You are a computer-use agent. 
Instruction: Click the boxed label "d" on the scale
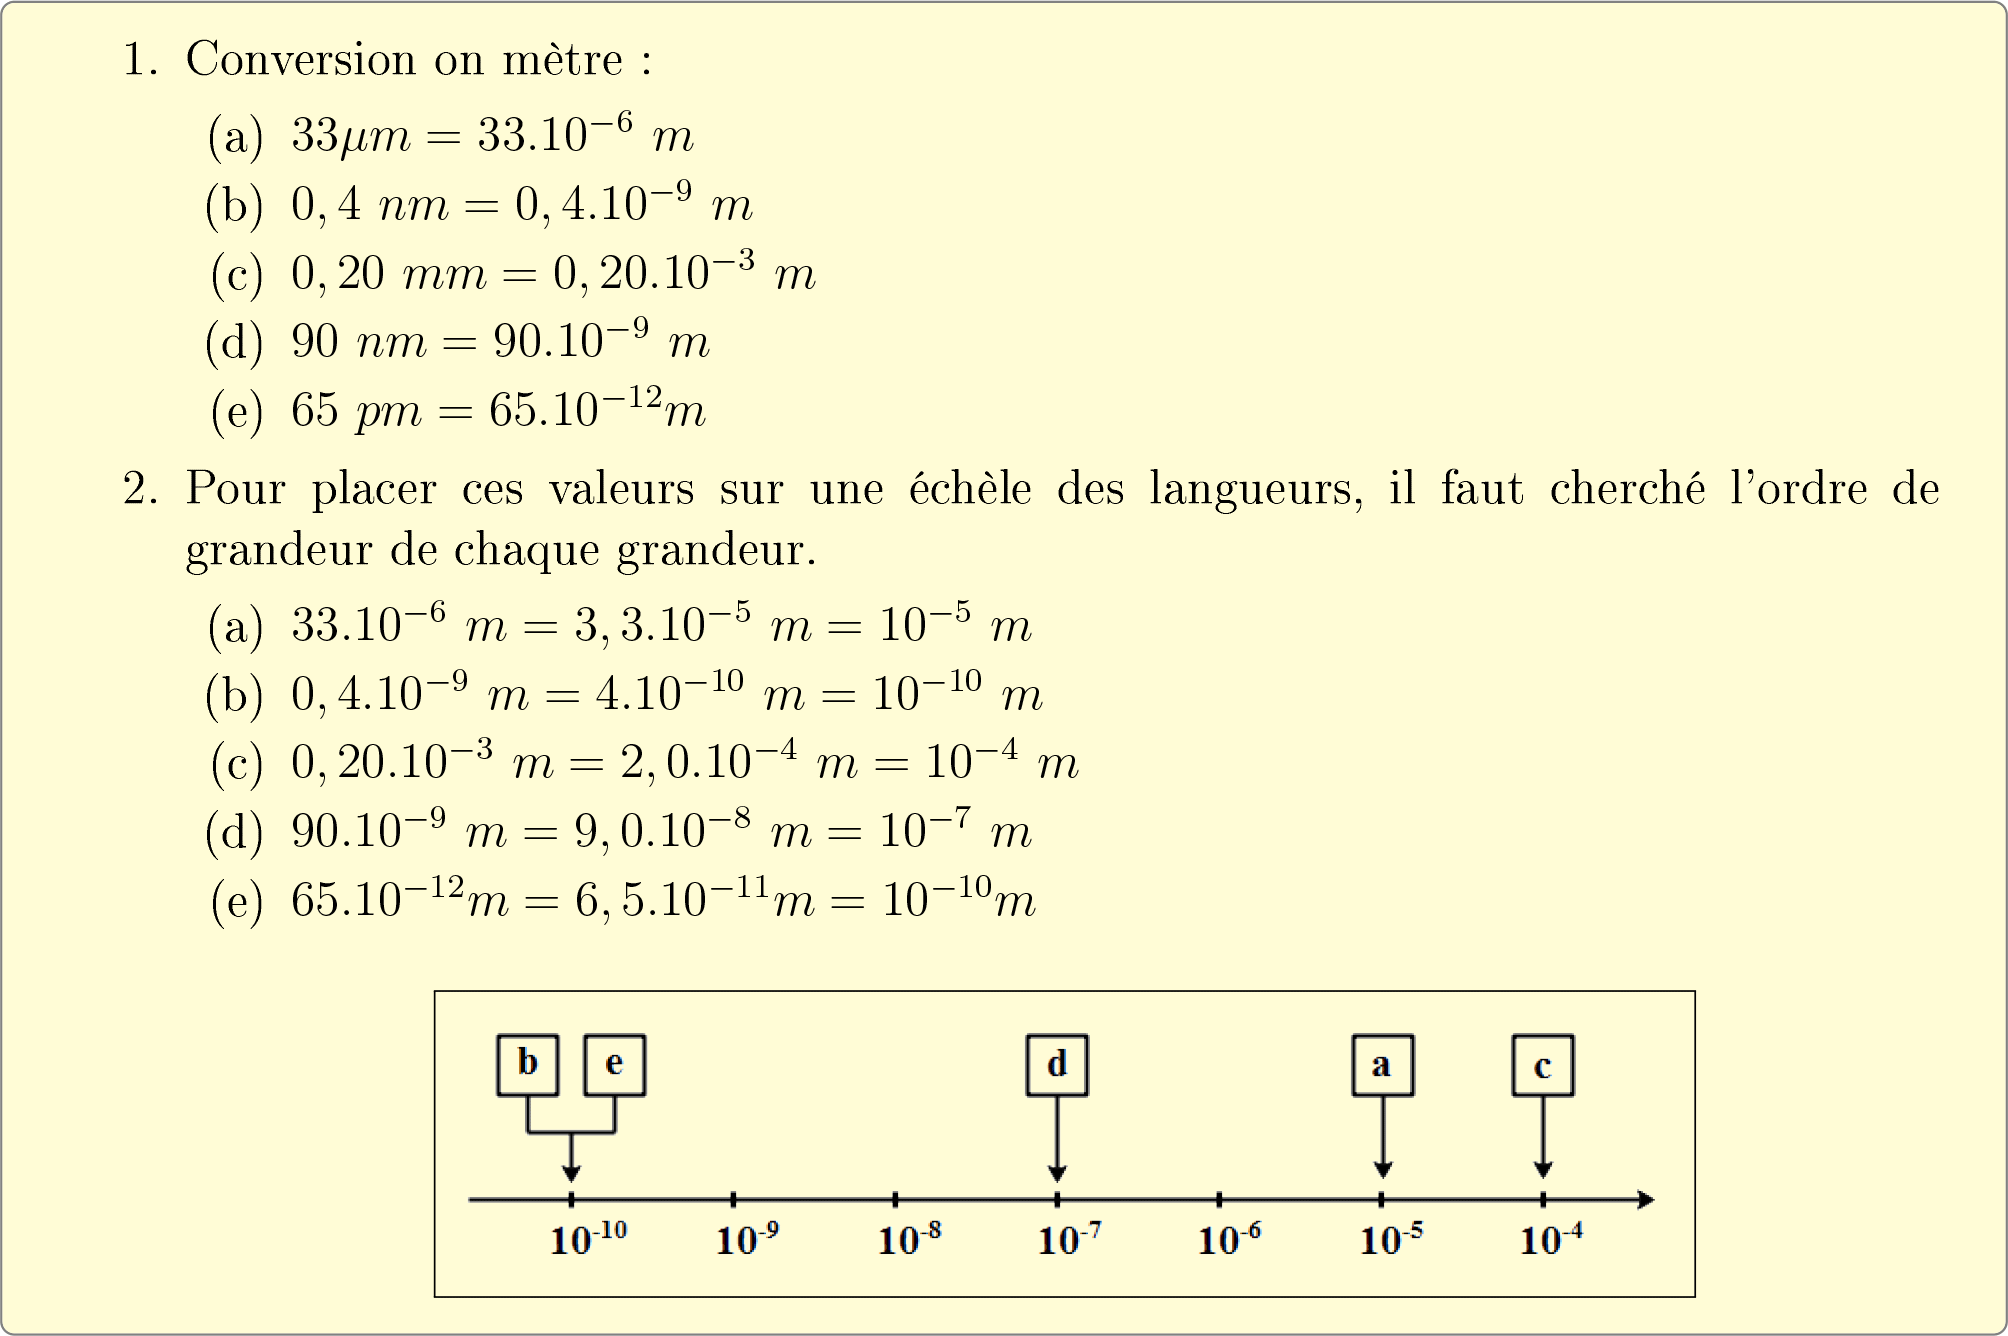click(1057, 1065)
